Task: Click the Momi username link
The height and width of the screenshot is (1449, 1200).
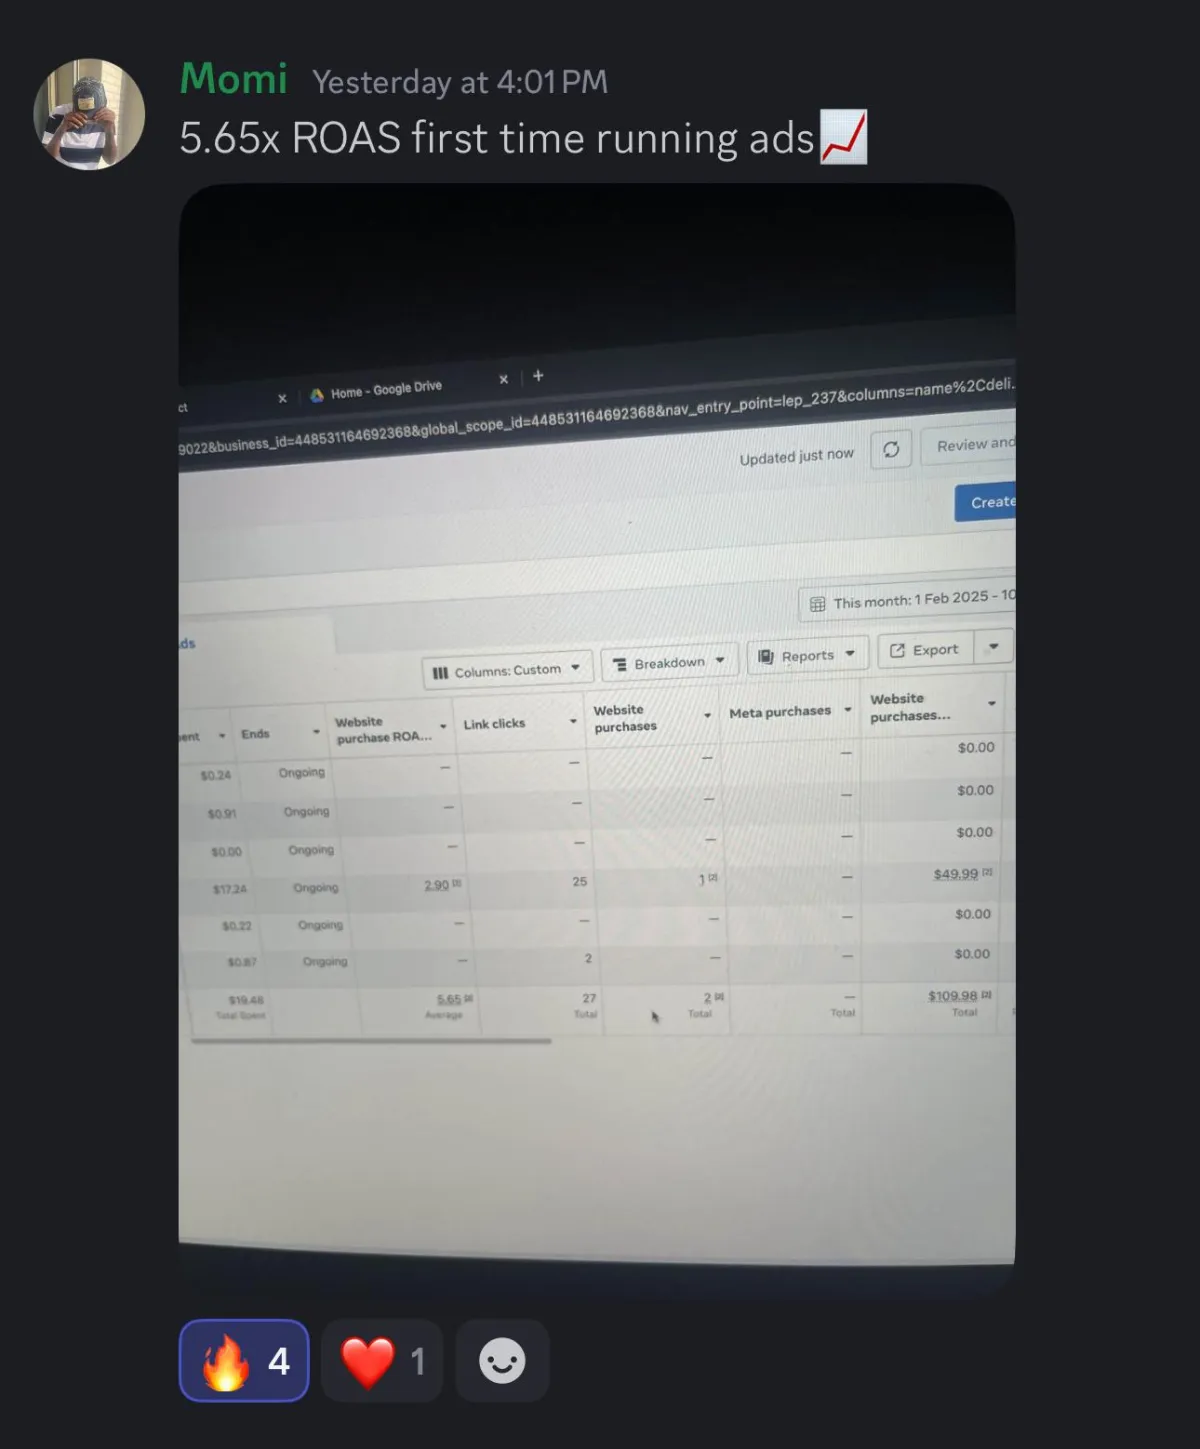Action: [x=234, y=78]
